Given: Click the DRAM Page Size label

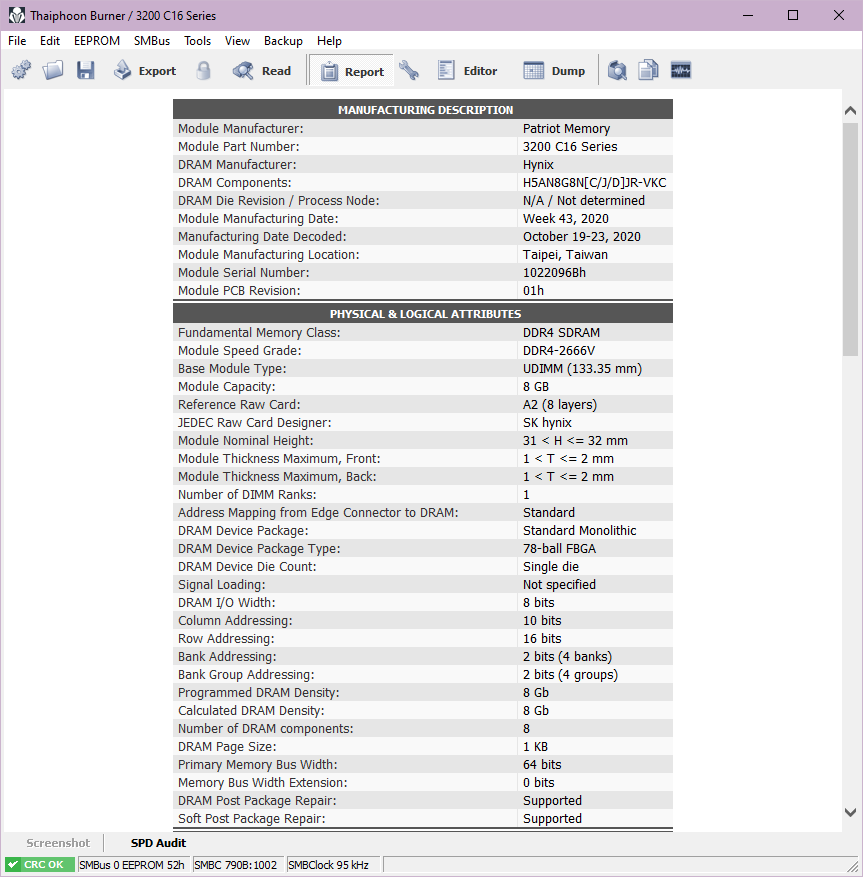Looking at the screenshot, I should click(227, 747).
